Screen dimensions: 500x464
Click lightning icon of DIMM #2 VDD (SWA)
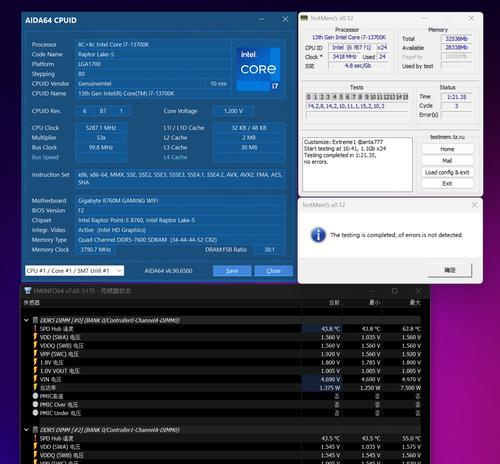tap(35, 447)
